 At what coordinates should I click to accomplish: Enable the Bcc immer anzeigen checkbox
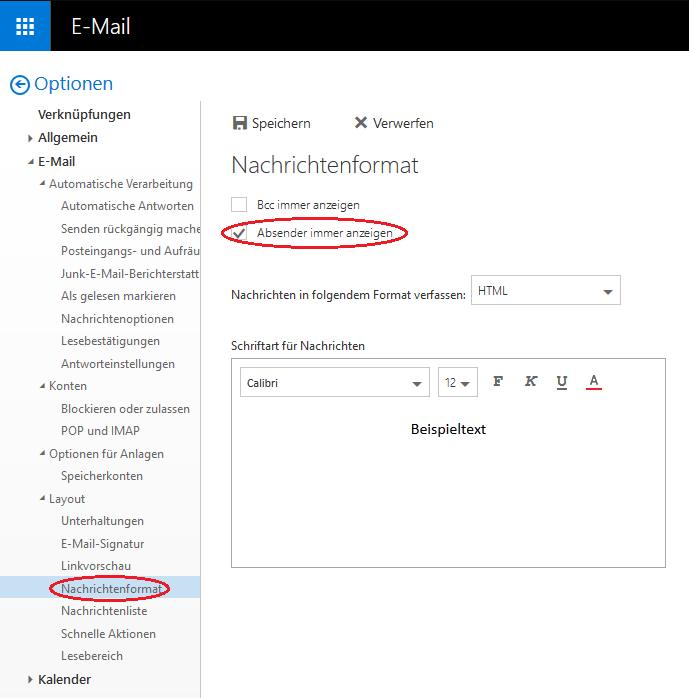[239, 205]
